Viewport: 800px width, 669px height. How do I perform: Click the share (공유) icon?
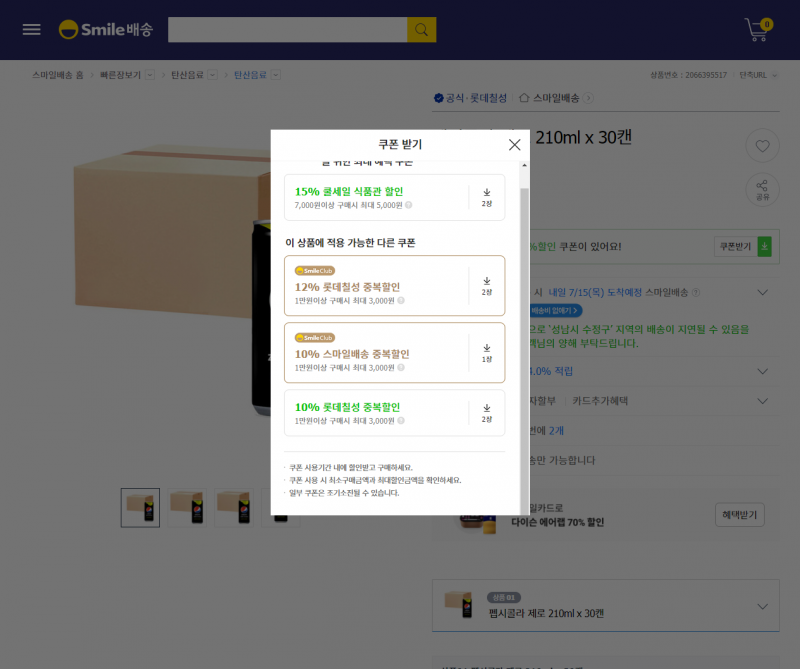[x=762, y=190]
